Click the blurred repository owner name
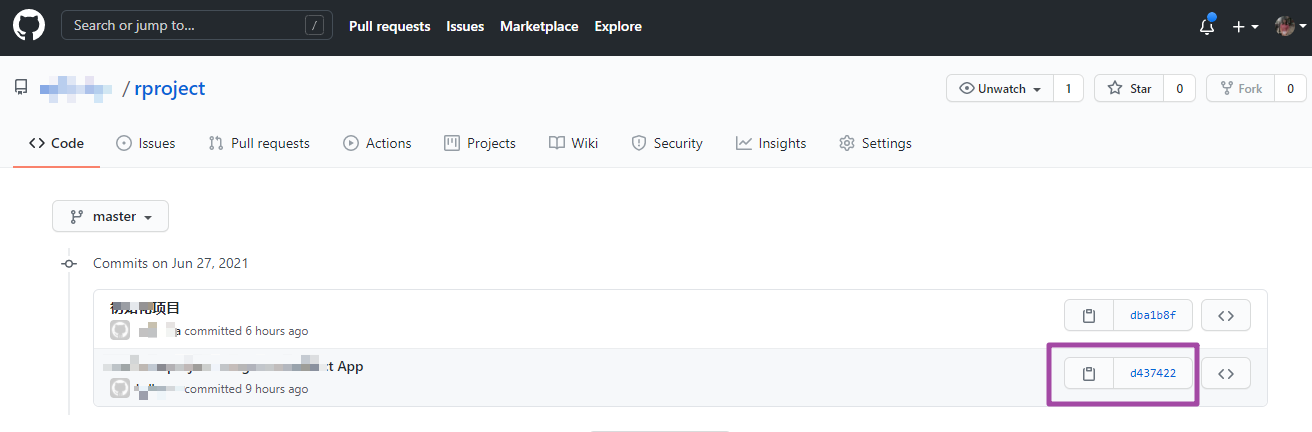 click(x=76, y=89)
